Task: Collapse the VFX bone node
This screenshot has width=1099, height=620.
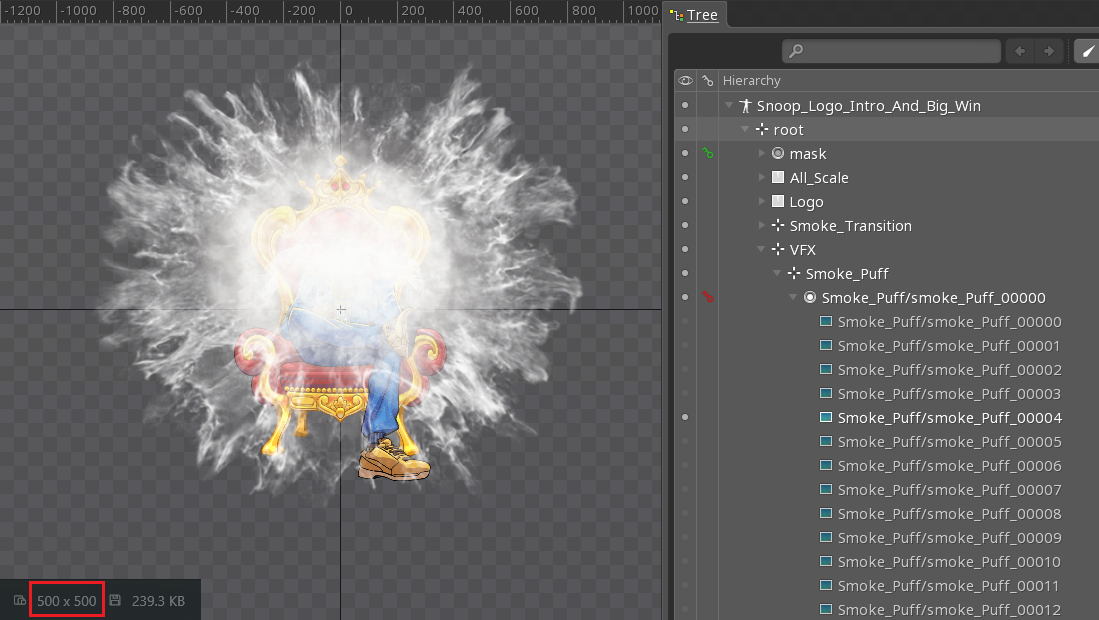Action: pyautogui.click(x=762, y=250)
